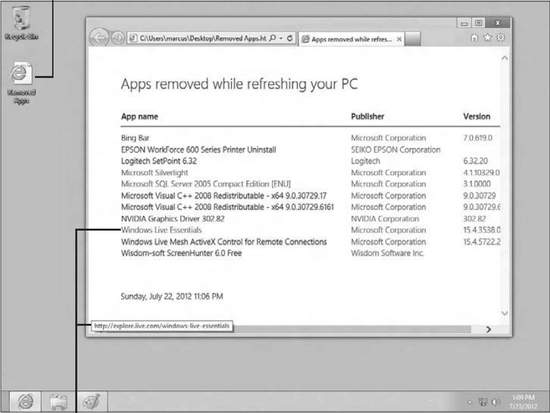This screenshot has height=413, width=550.
Task: Click version '7.0.619.0' for Bing Bar
Action: pos(478,138)
